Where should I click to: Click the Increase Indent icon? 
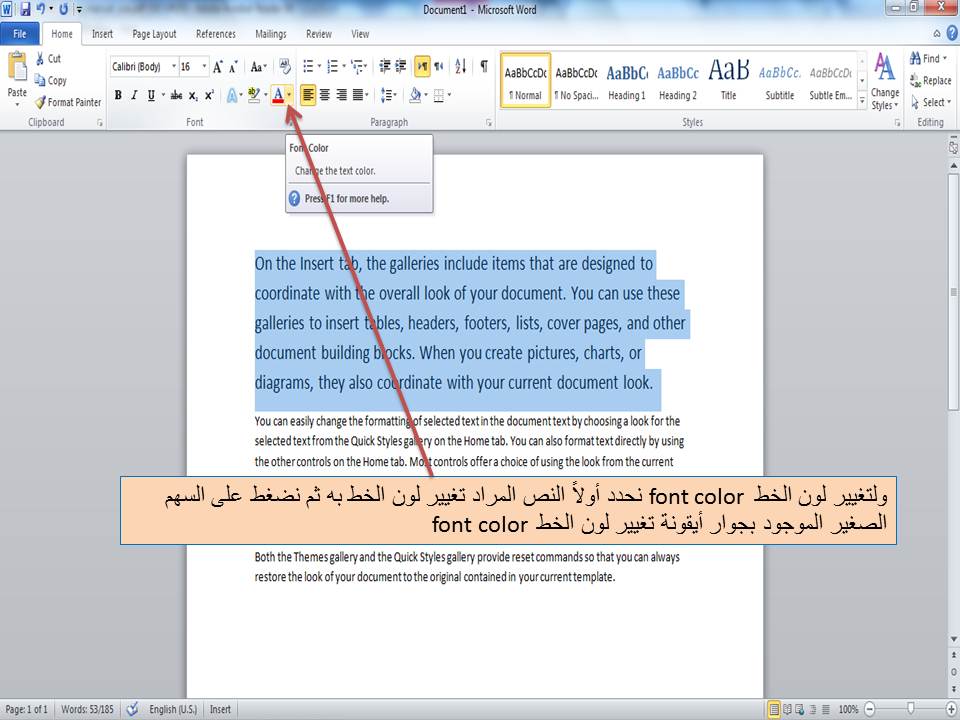pyautogui.click(x=400, y=66)
